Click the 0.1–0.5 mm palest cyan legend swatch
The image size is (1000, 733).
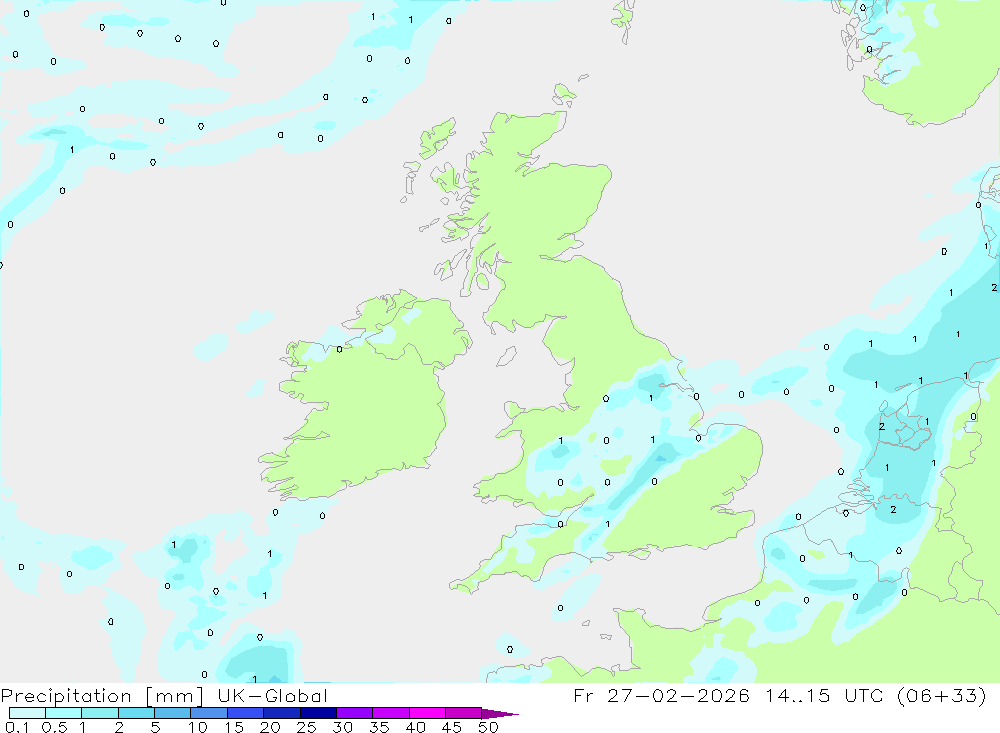click(27, 713)
